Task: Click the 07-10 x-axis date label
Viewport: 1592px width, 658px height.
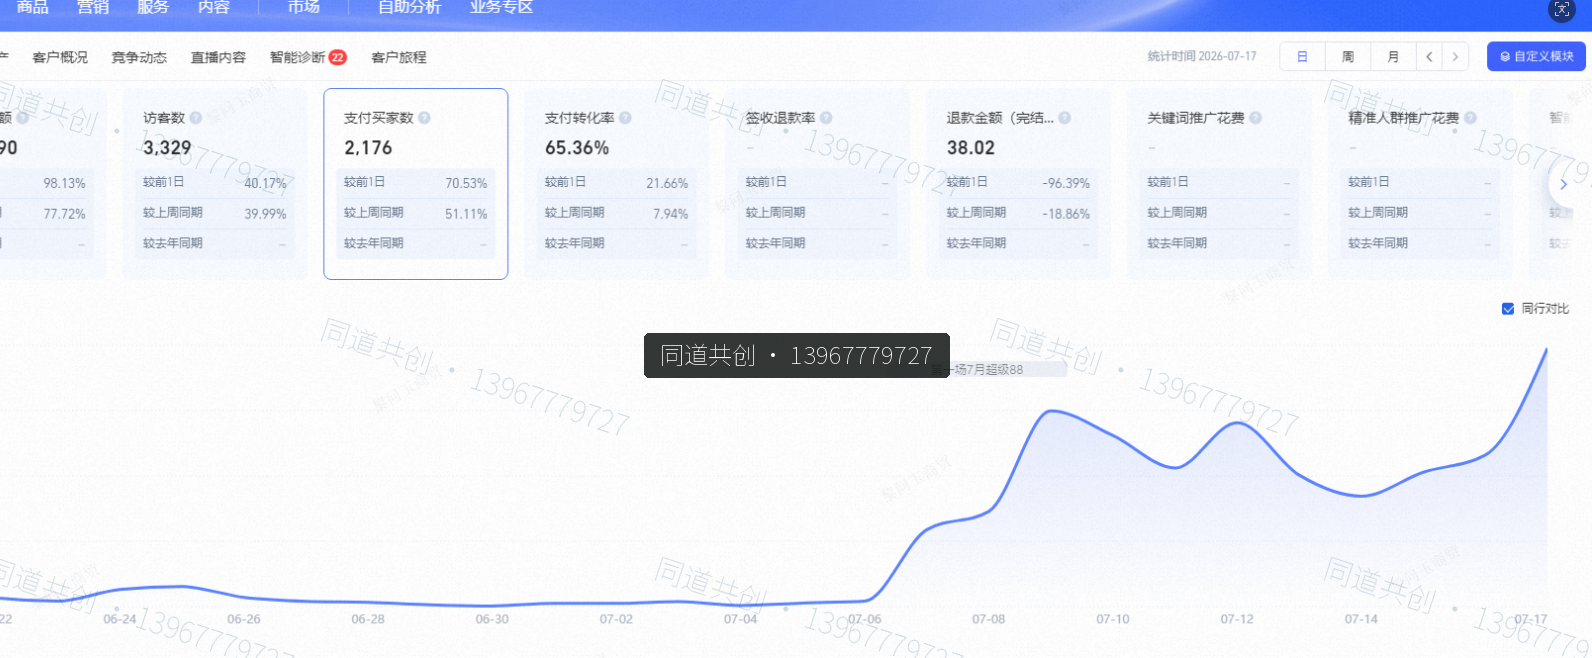Action: tap(1113, 619)
